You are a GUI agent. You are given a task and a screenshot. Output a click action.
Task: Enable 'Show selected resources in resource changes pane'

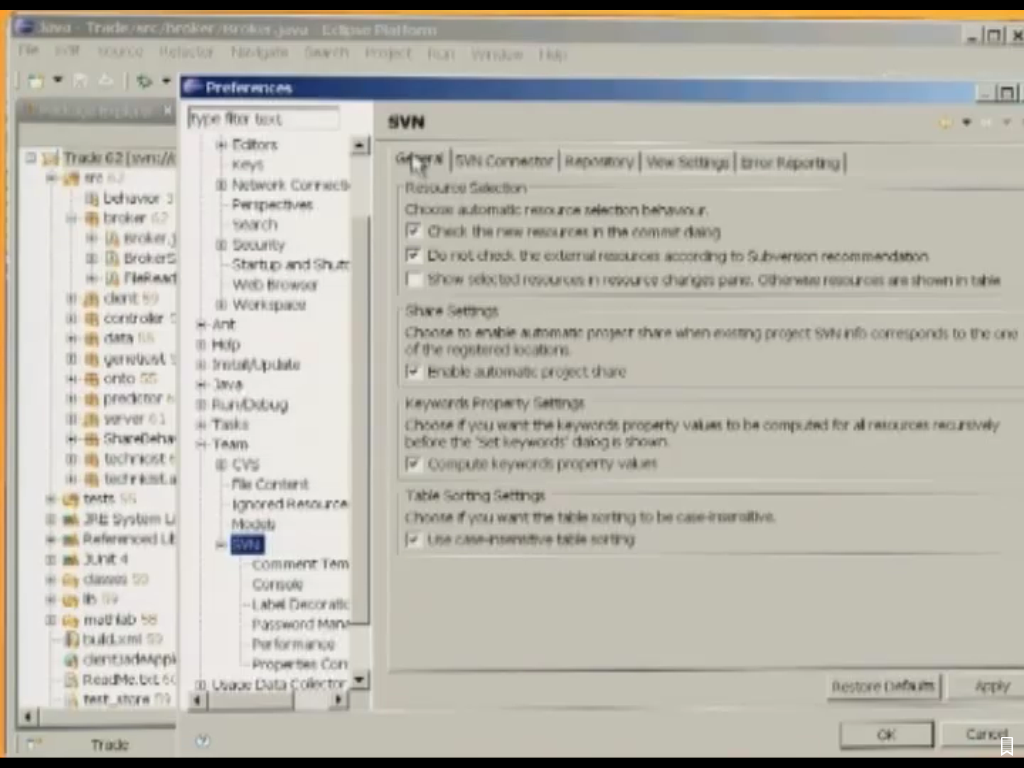pos(413,280)
